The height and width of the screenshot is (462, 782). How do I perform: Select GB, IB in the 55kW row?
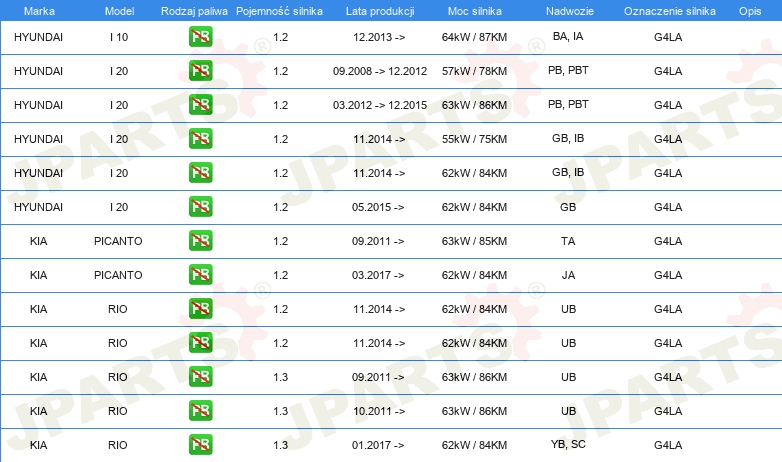tap(568, 138)
